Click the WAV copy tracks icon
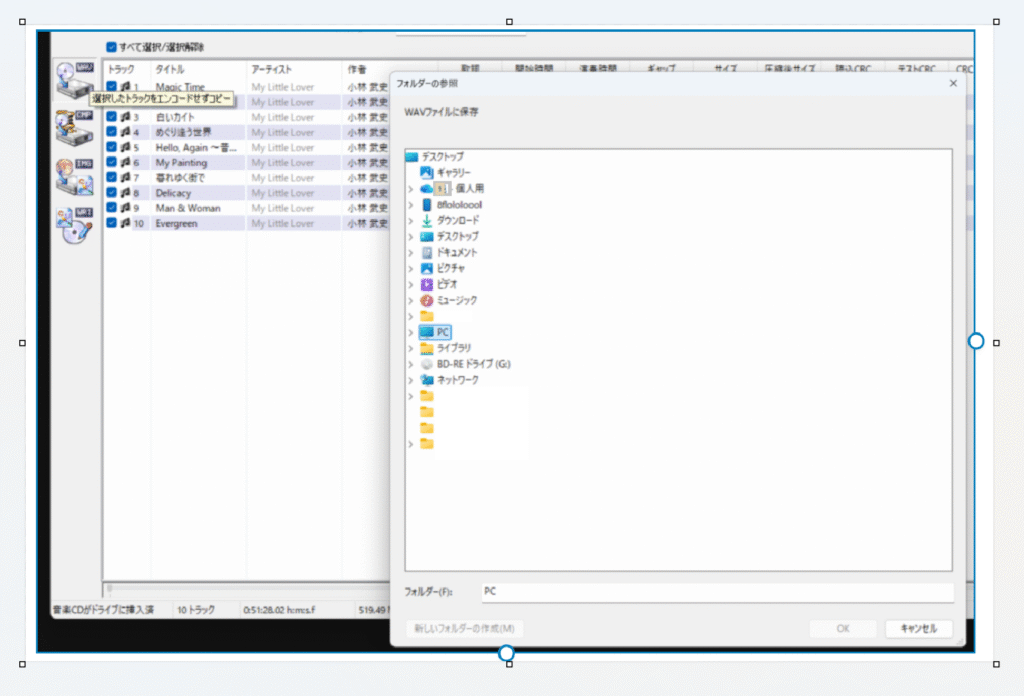 [75, 80]
